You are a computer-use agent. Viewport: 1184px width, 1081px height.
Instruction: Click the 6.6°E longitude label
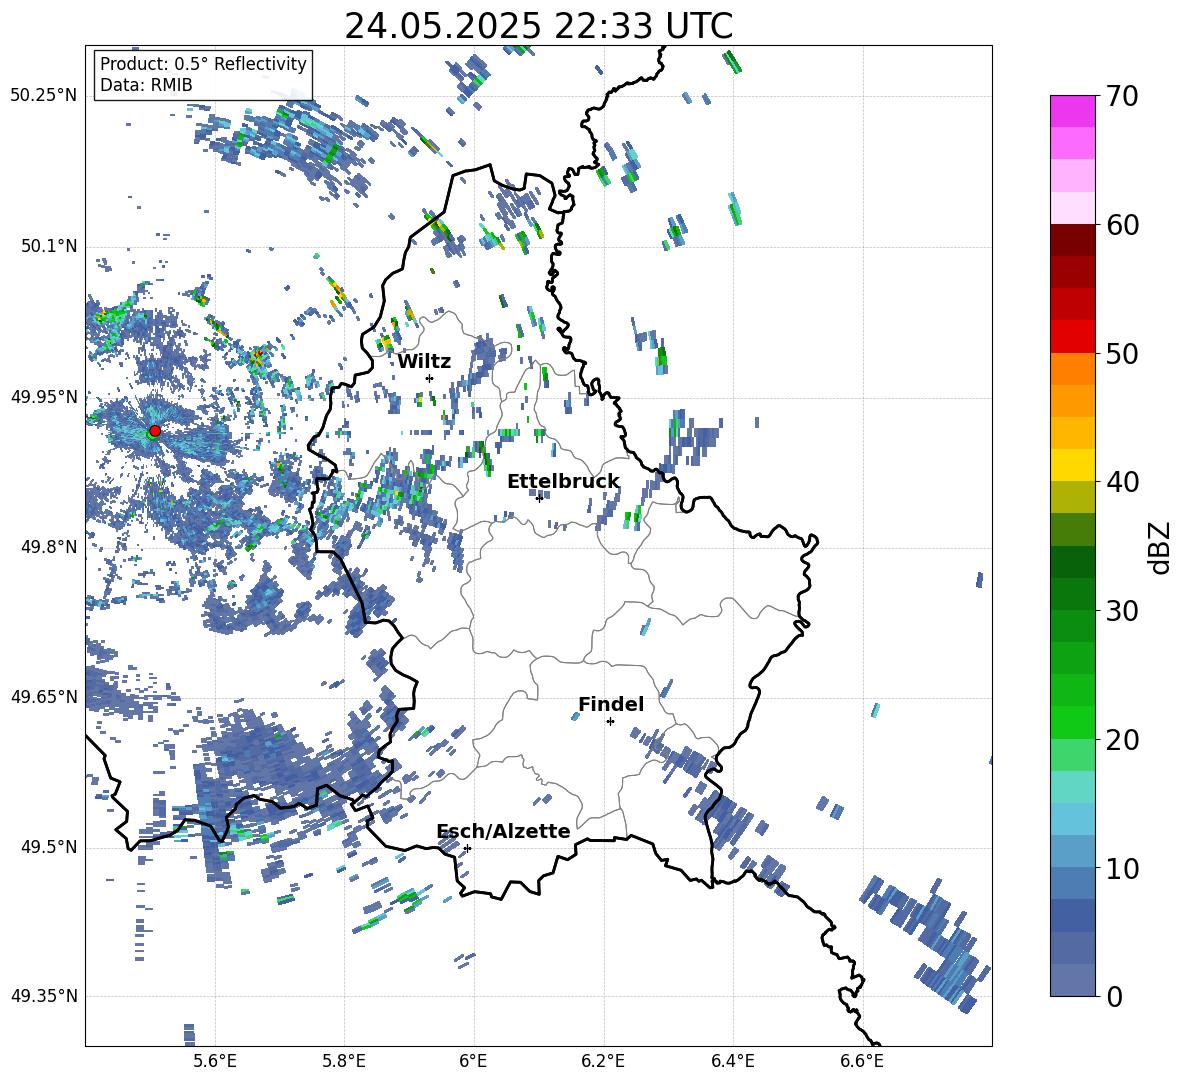pos(862,1061)
